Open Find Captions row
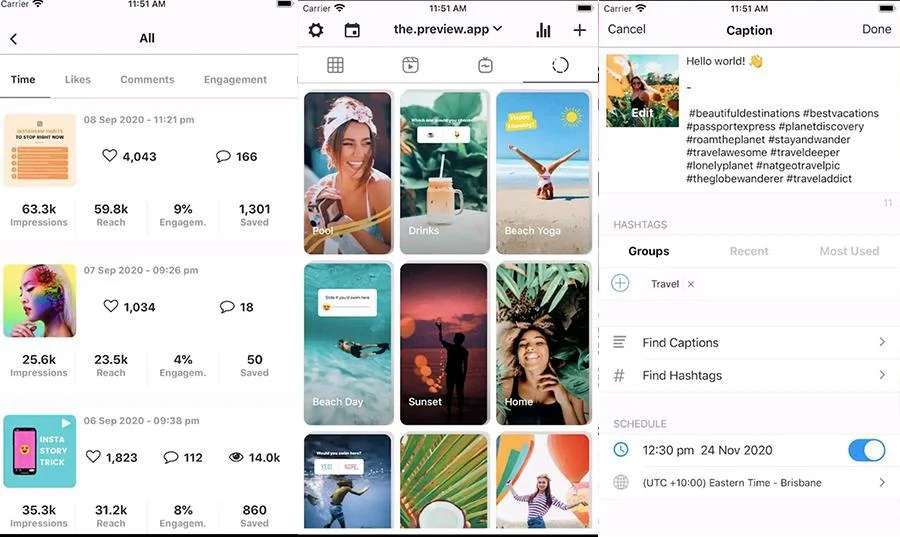The height and width of the screenshot is (537, 900). 749,342
